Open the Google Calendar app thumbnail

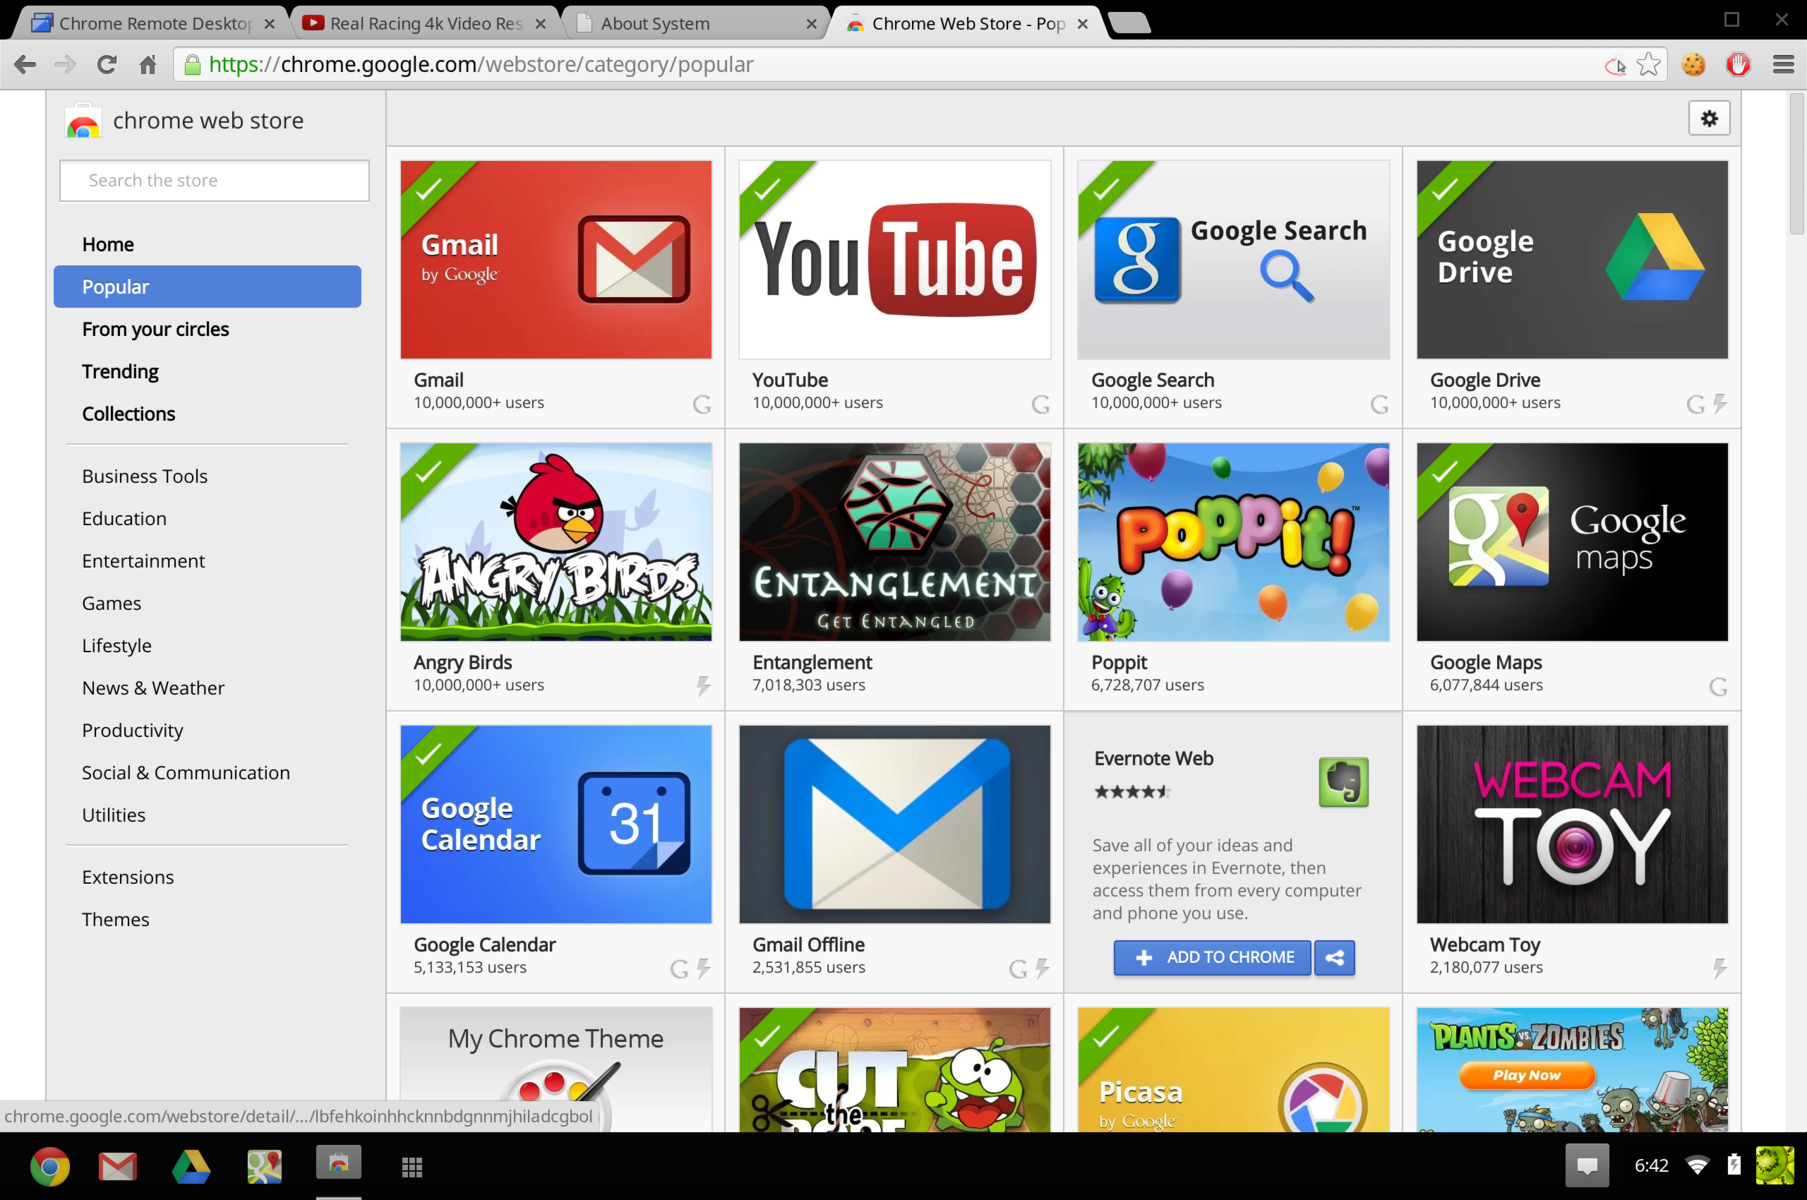pyautogui.click(x=556, y=824)
